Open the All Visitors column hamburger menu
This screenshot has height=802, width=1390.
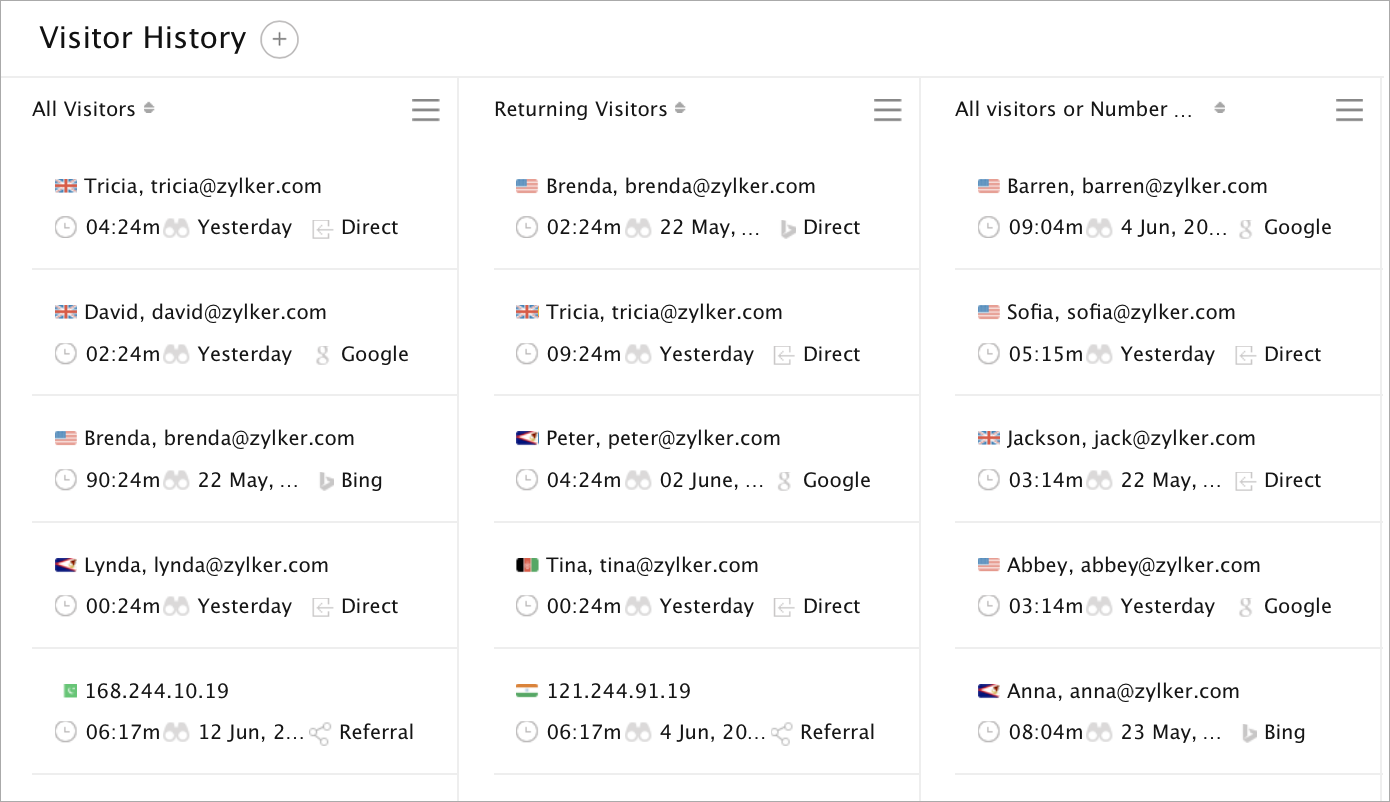pos(426,110)
